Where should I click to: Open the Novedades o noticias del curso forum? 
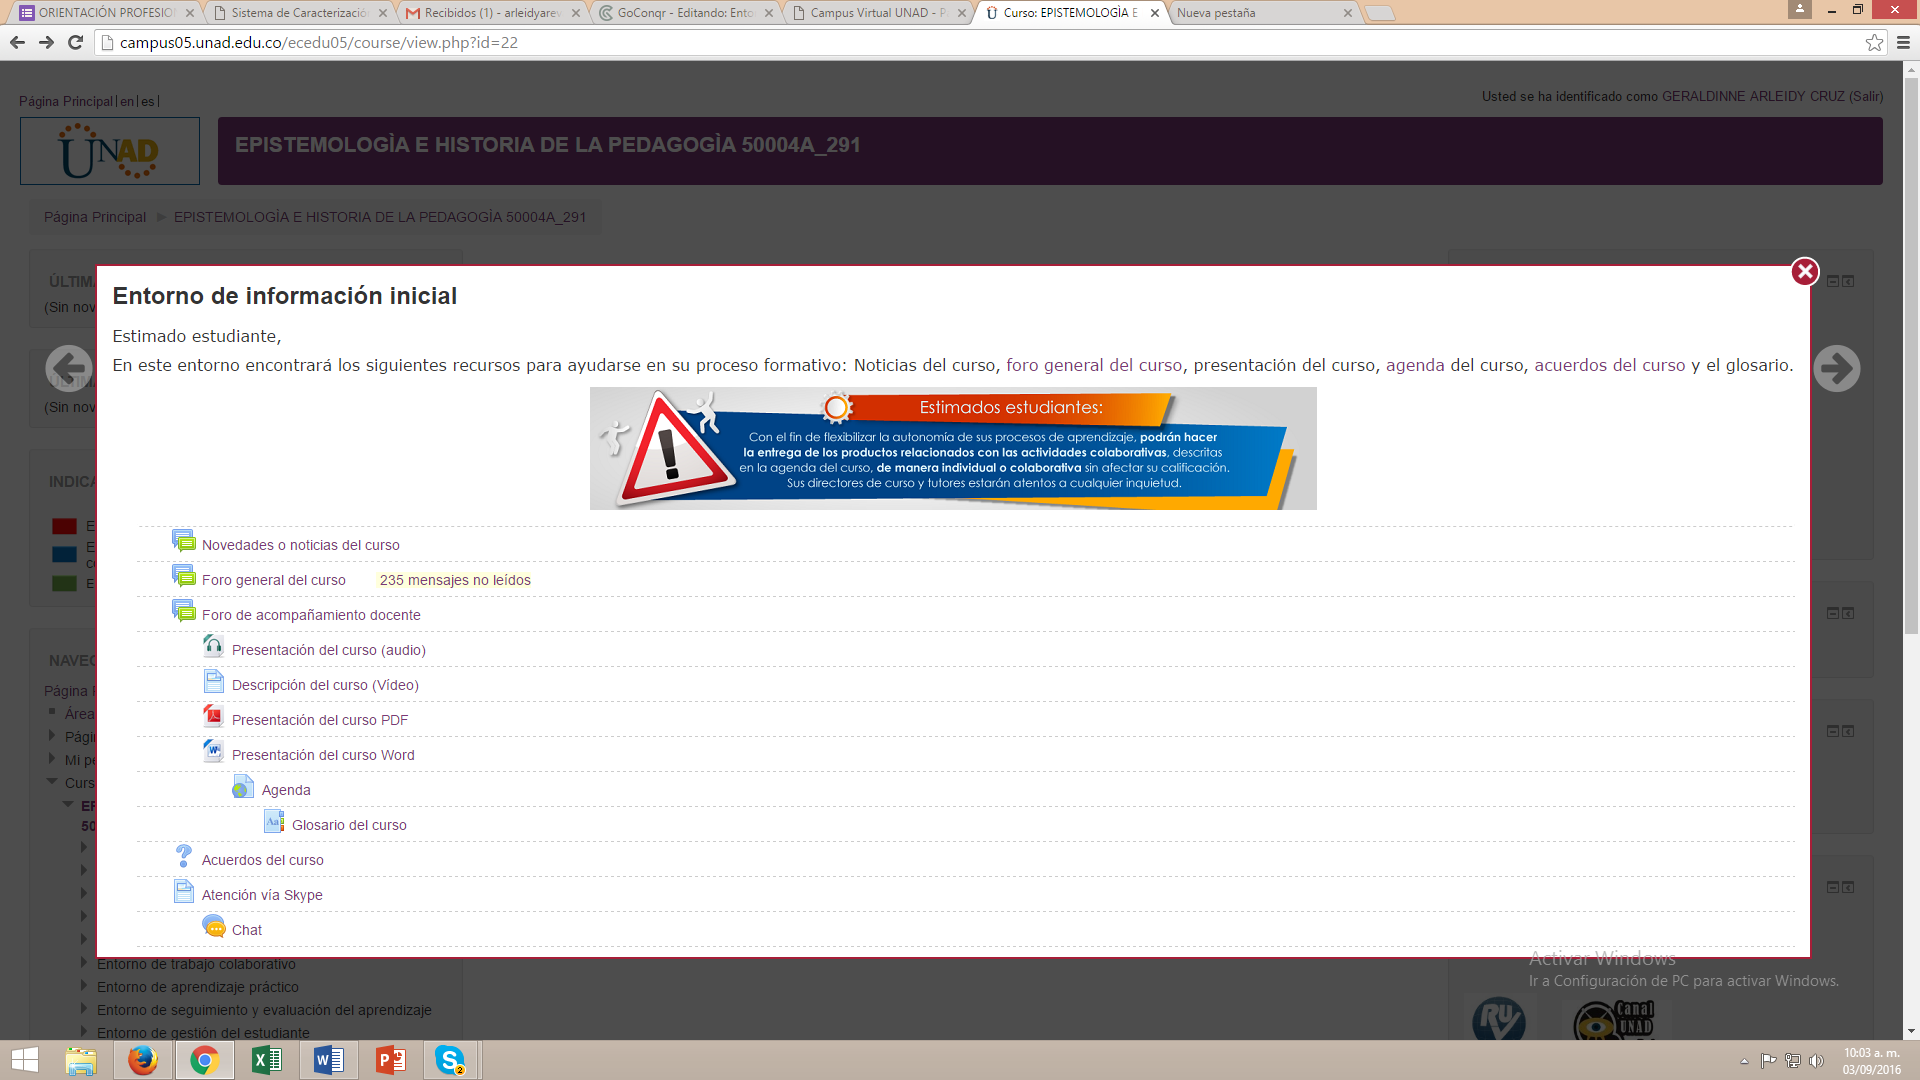(300, 545)
